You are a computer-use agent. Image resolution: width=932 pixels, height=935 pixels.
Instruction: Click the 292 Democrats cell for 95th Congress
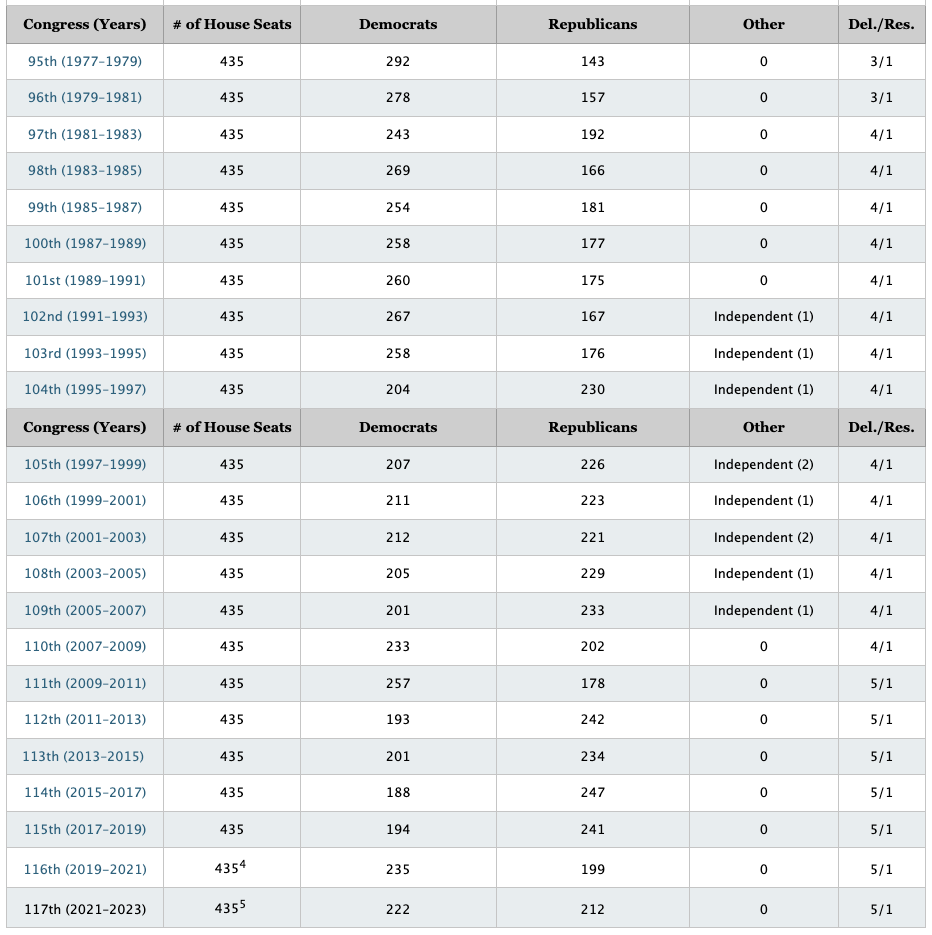coord(398,62)
